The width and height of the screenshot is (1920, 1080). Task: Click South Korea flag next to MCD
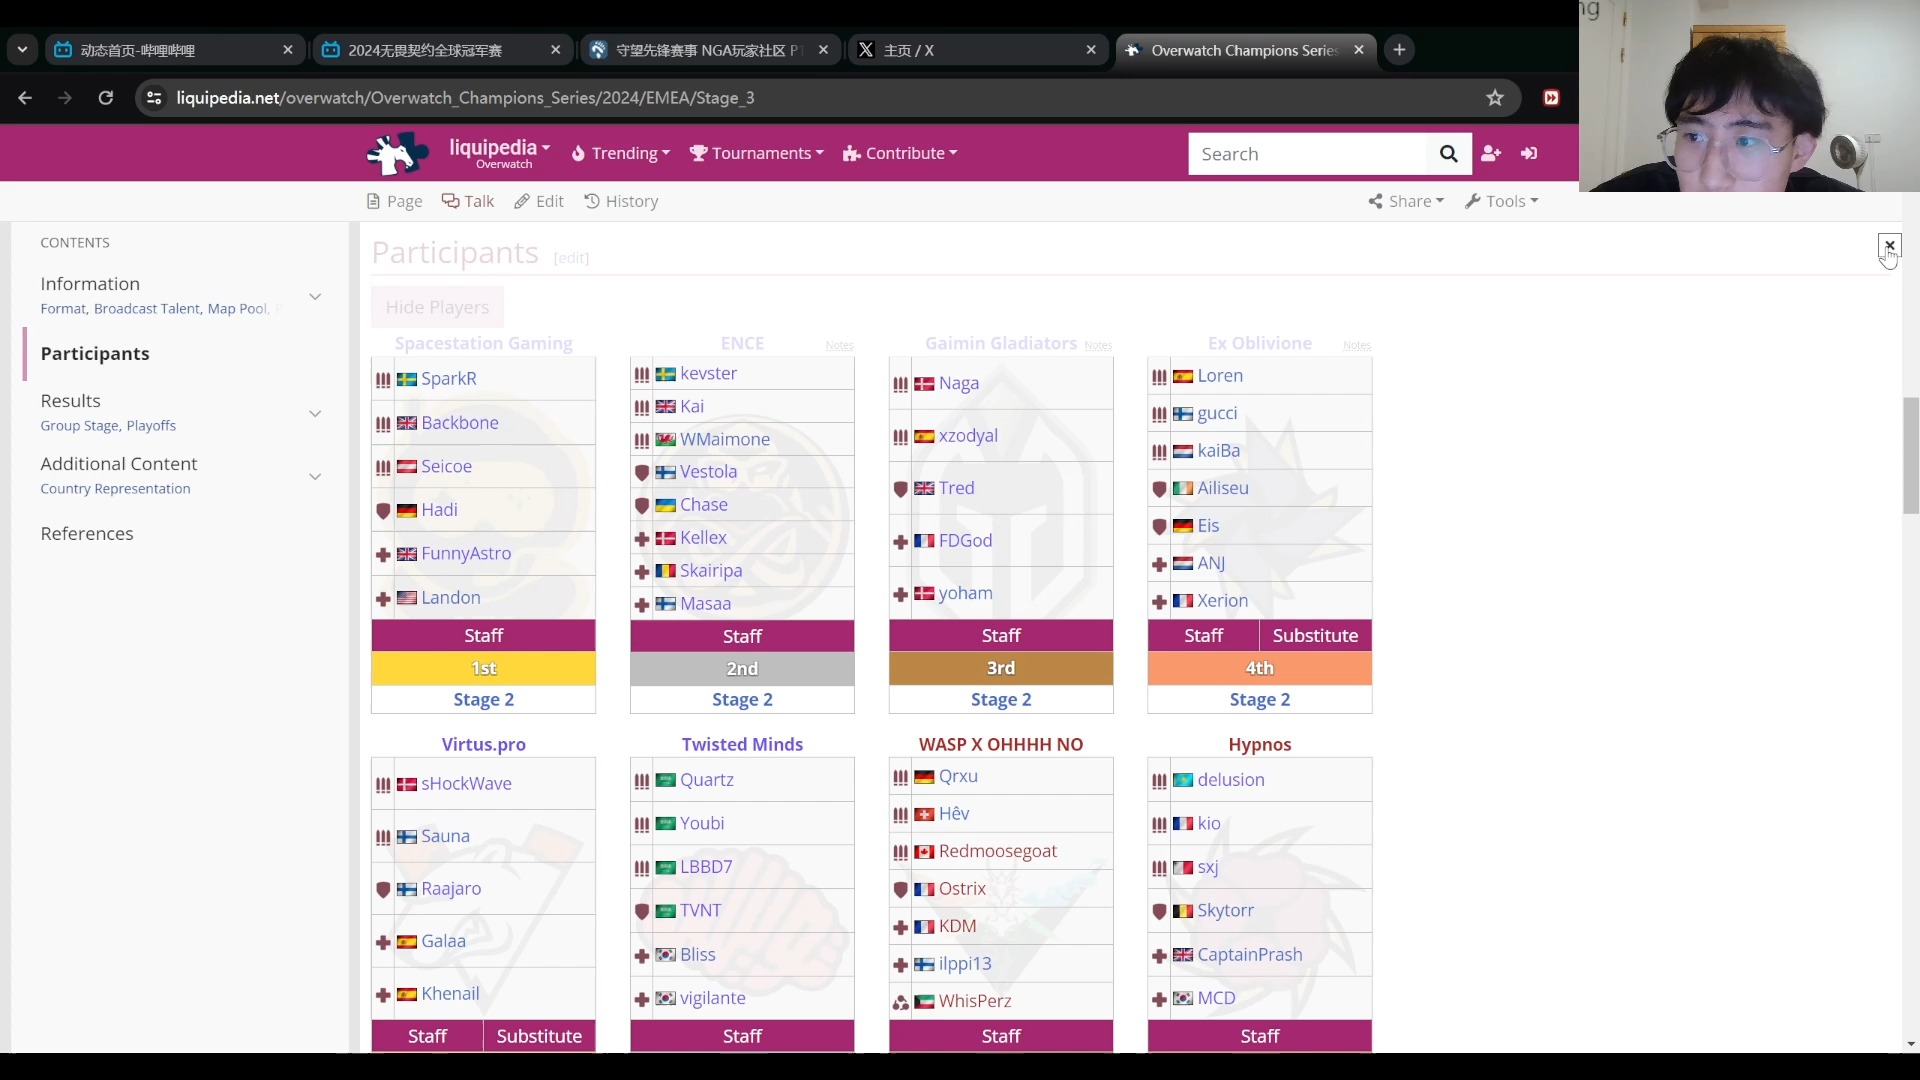pos(1183,999)
